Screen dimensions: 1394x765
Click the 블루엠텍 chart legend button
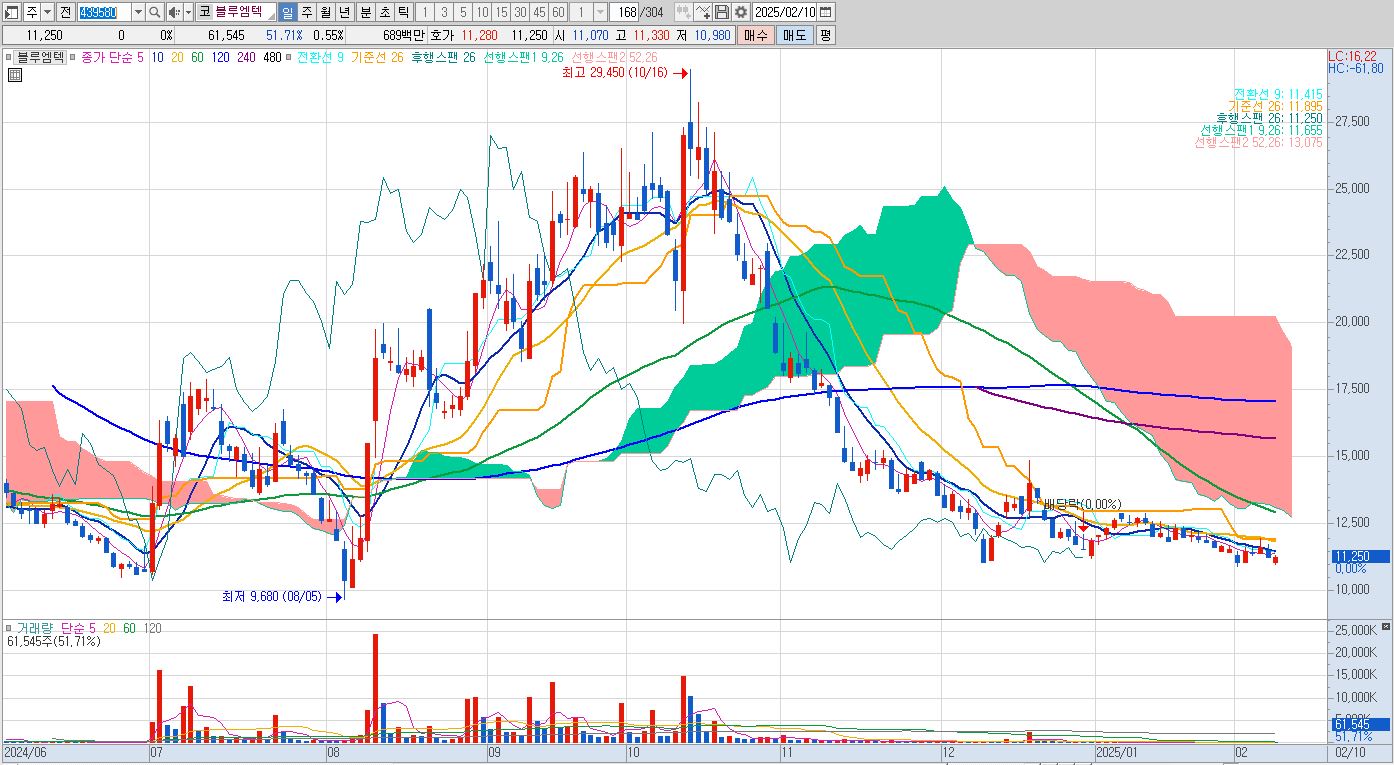coord(41,58)
